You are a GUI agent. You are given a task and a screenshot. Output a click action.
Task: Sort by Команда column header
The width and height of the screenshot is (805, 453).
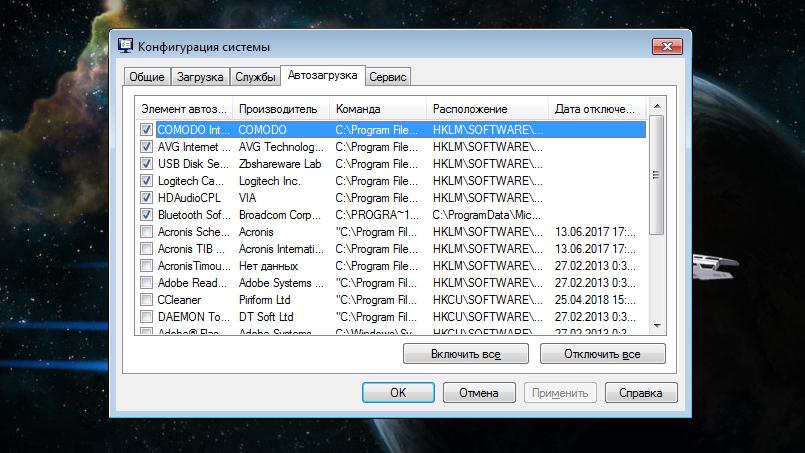click(x=378, y=109)
